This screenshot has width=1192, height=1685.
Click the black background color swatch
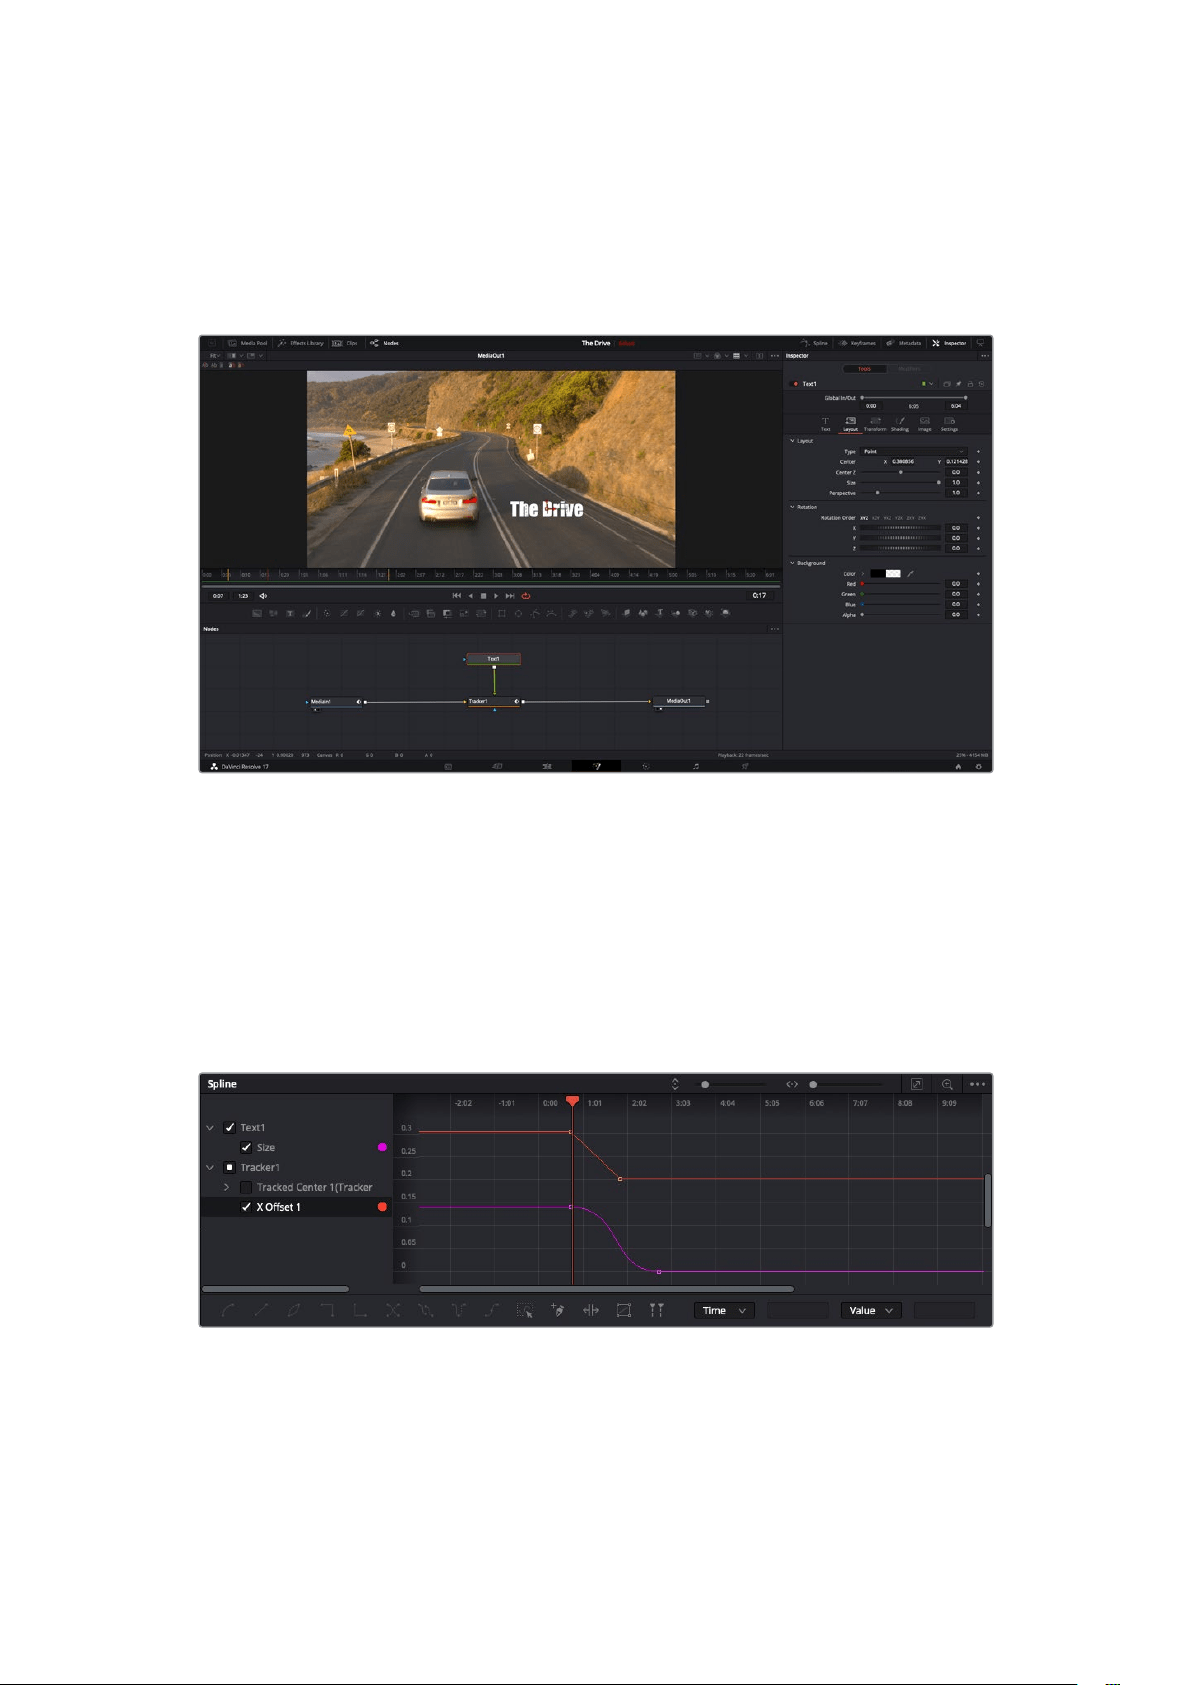(877, 574)
